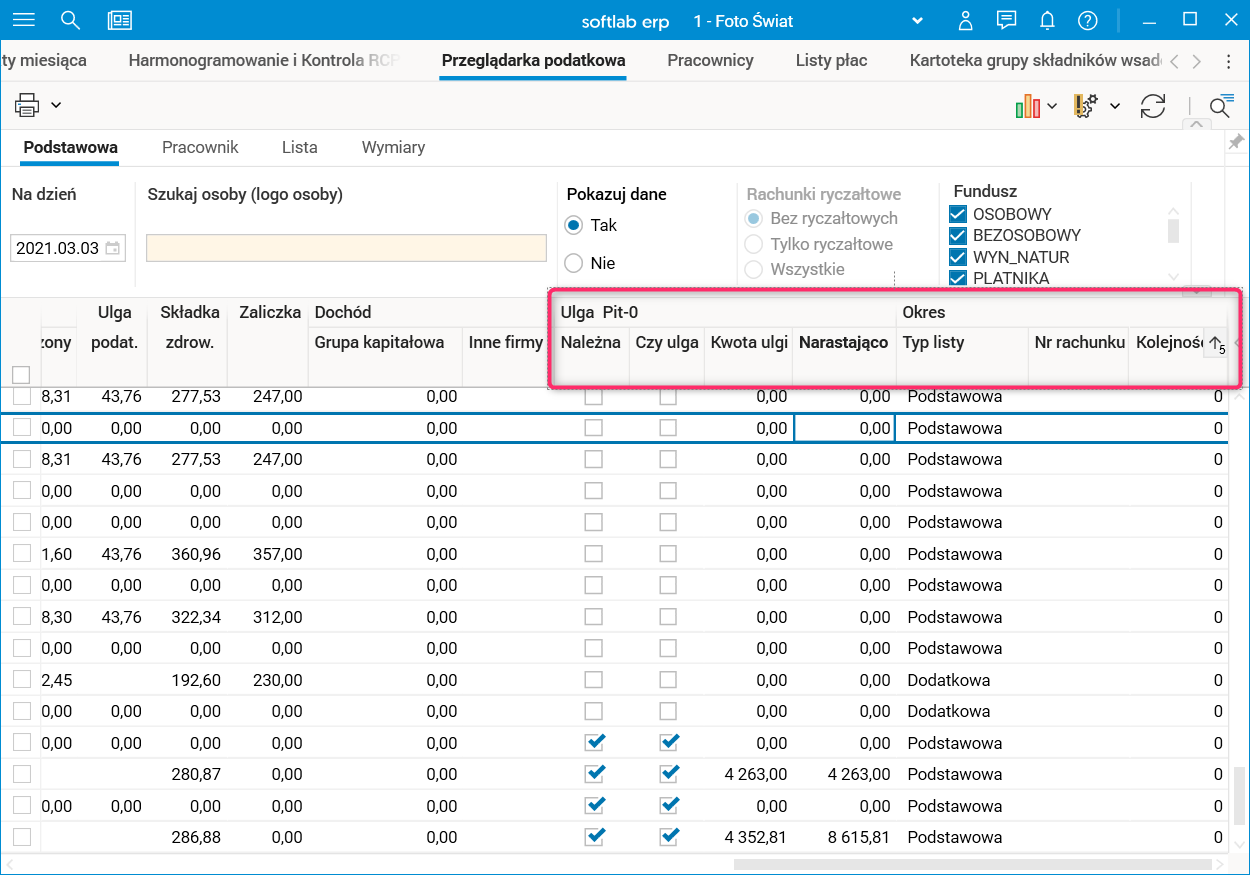This screenshot has width=1250, height=875.
Task: Click the printer icon
Action: tap(27, 105)
